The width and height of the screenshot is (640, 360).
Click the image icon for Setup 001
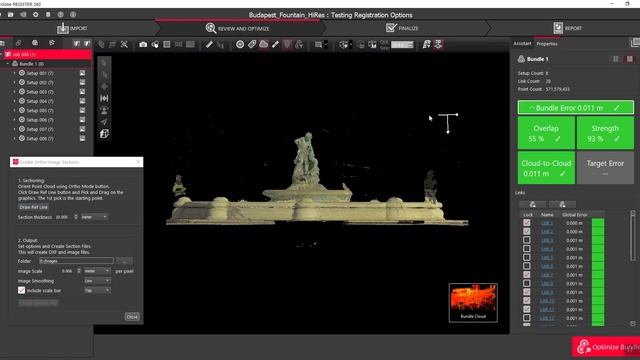[82, 73]
